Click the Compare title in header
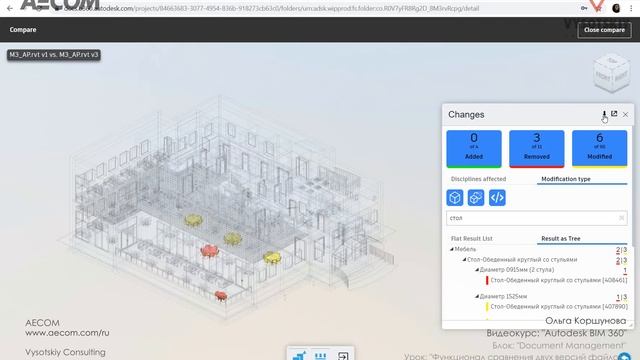This screenshot has width=640, height=360. (x=23, y=30)
